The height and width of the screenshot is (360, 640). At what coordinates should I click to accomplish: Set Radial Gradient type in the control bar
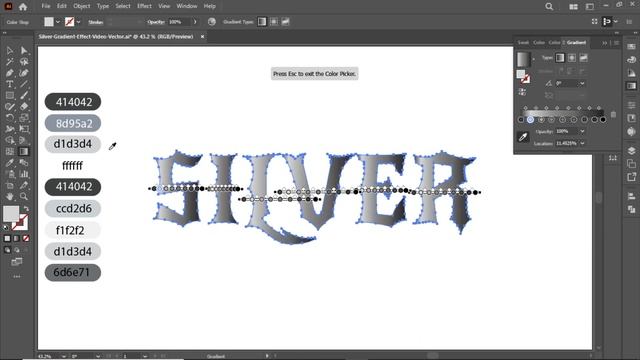point(274,22)
